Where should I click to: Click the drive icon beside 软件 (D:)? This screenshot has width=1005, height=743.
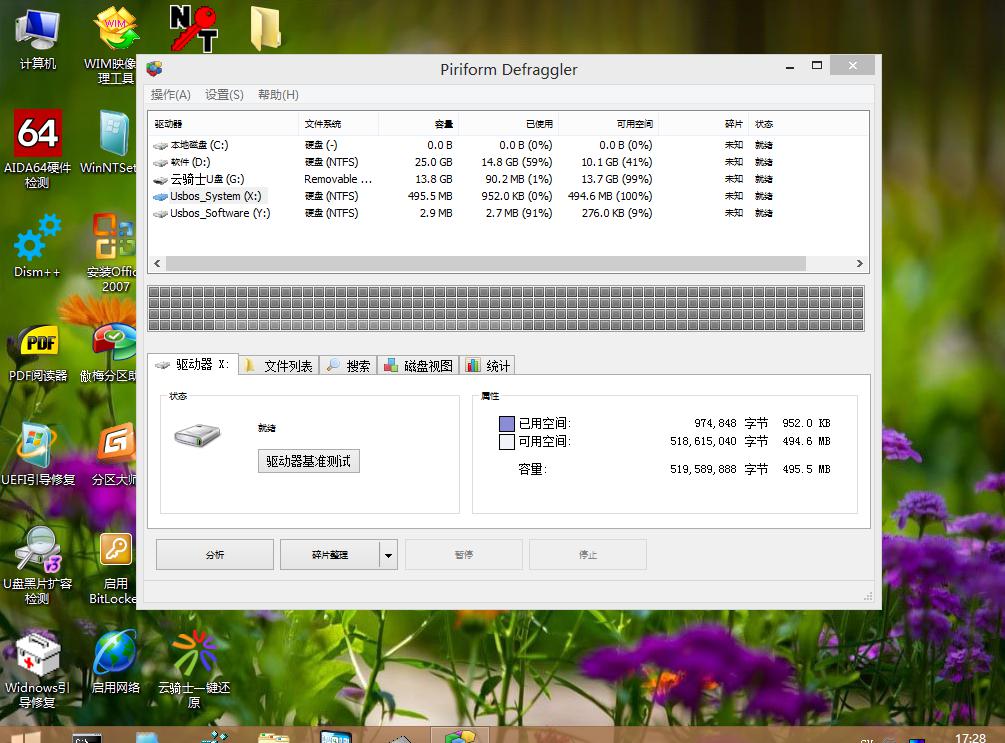(x=160, y=161)
